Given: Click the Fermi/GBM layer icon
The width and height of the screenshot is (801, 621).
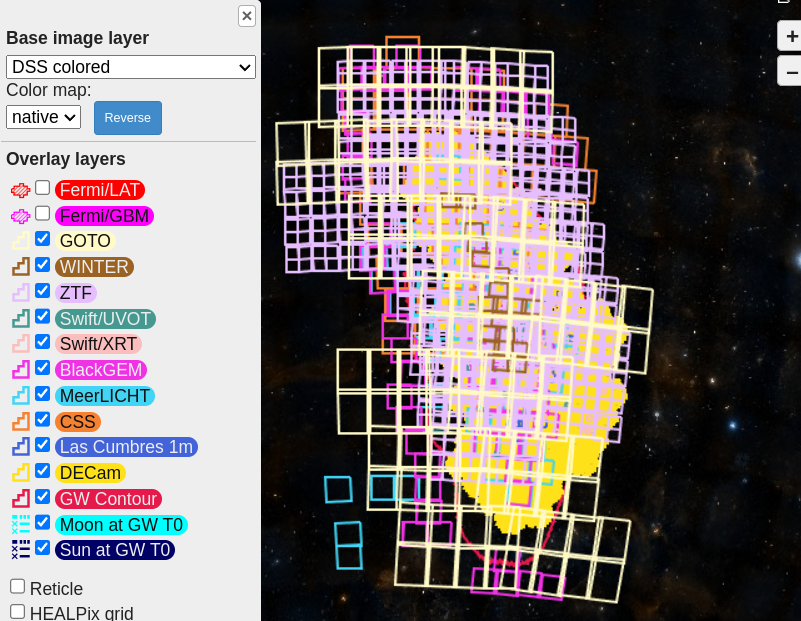Looking at the screenshot, I should point(21,217).
